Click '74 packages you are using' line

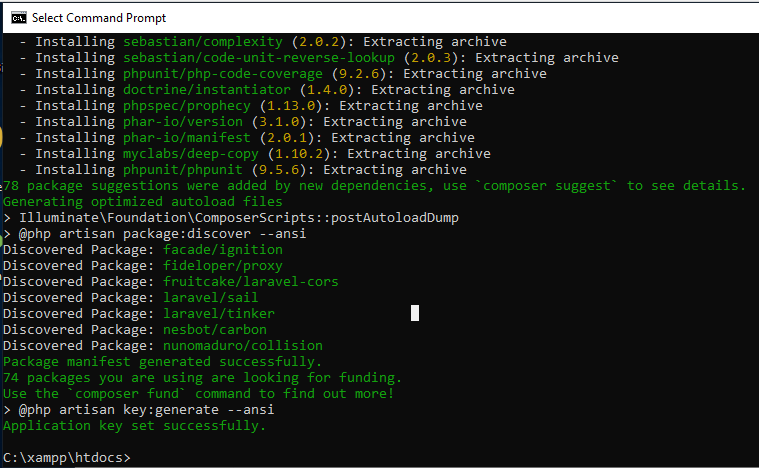click(x=202, y=377)
